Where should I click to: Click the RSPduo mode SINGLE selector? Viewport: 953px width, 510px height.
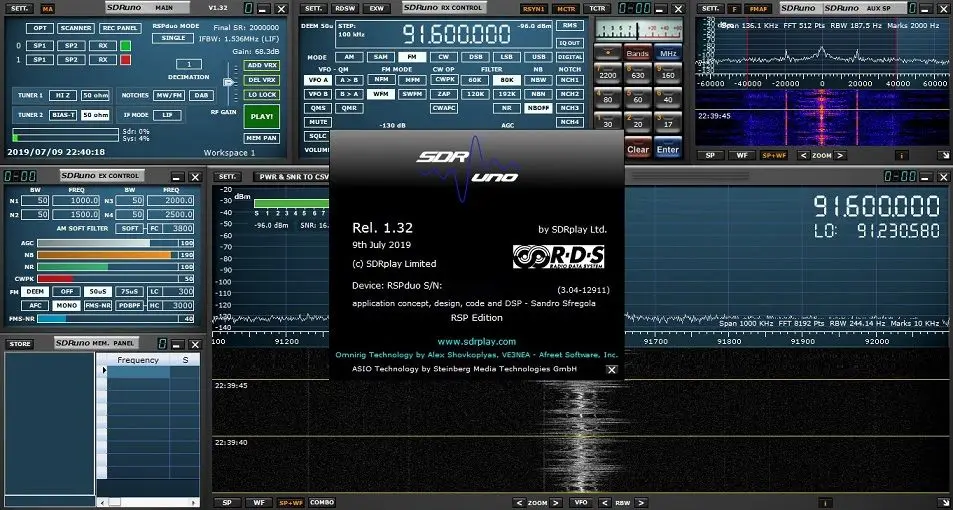click(x=171, y=38)
